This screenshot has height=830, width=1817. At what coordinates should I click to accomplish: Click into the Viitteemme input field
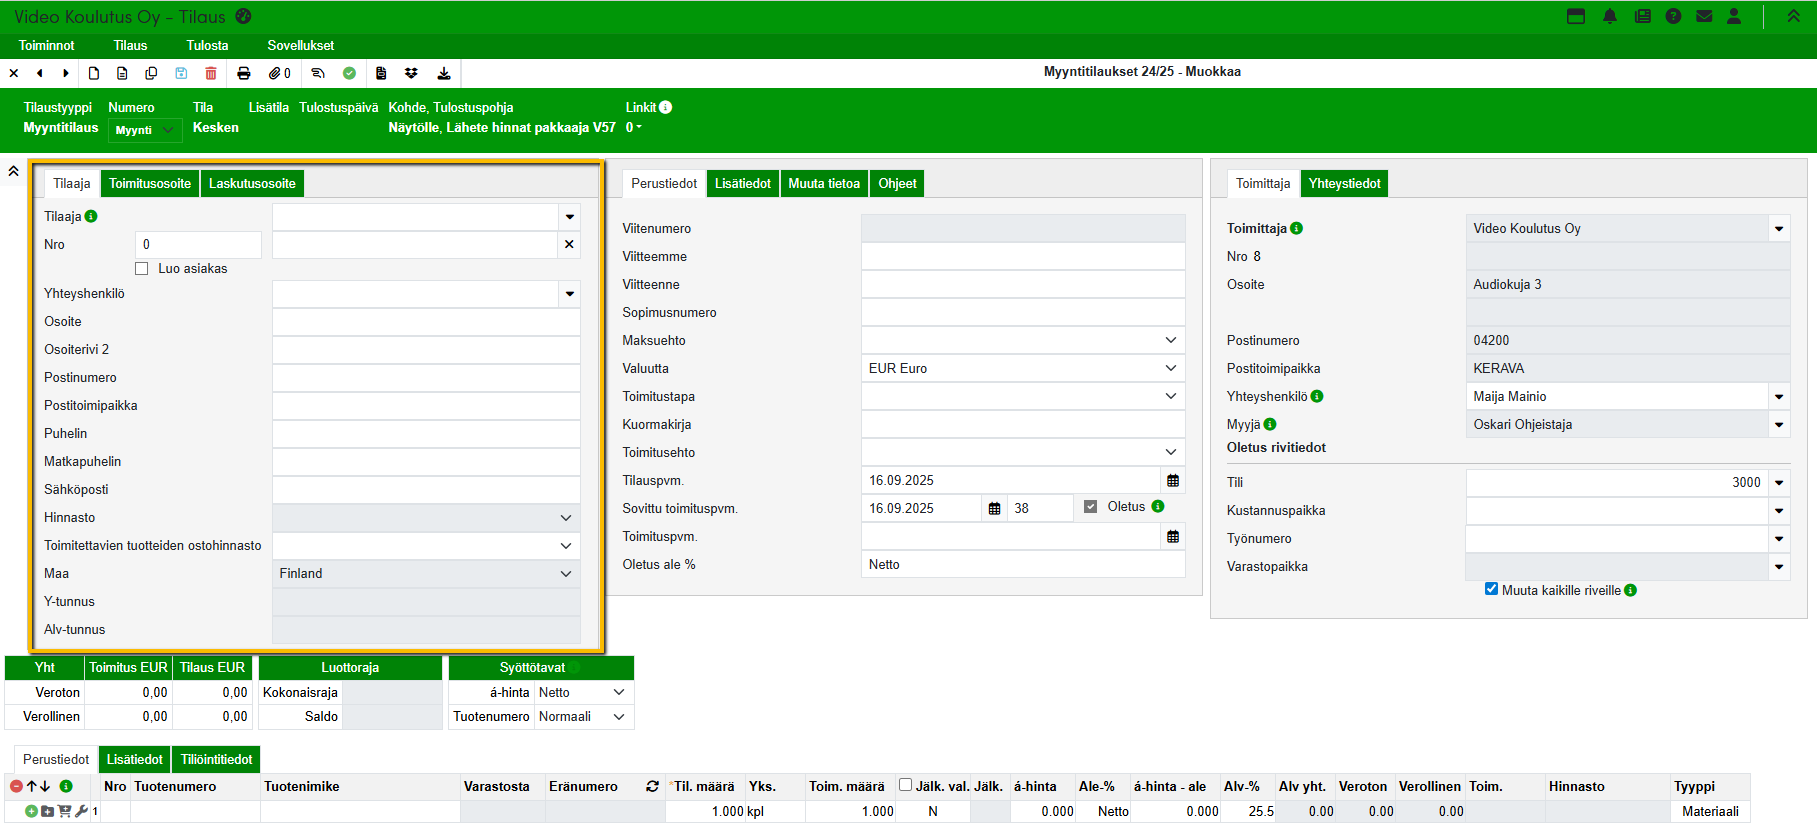pyautogui.click(x=1022, y=257)
